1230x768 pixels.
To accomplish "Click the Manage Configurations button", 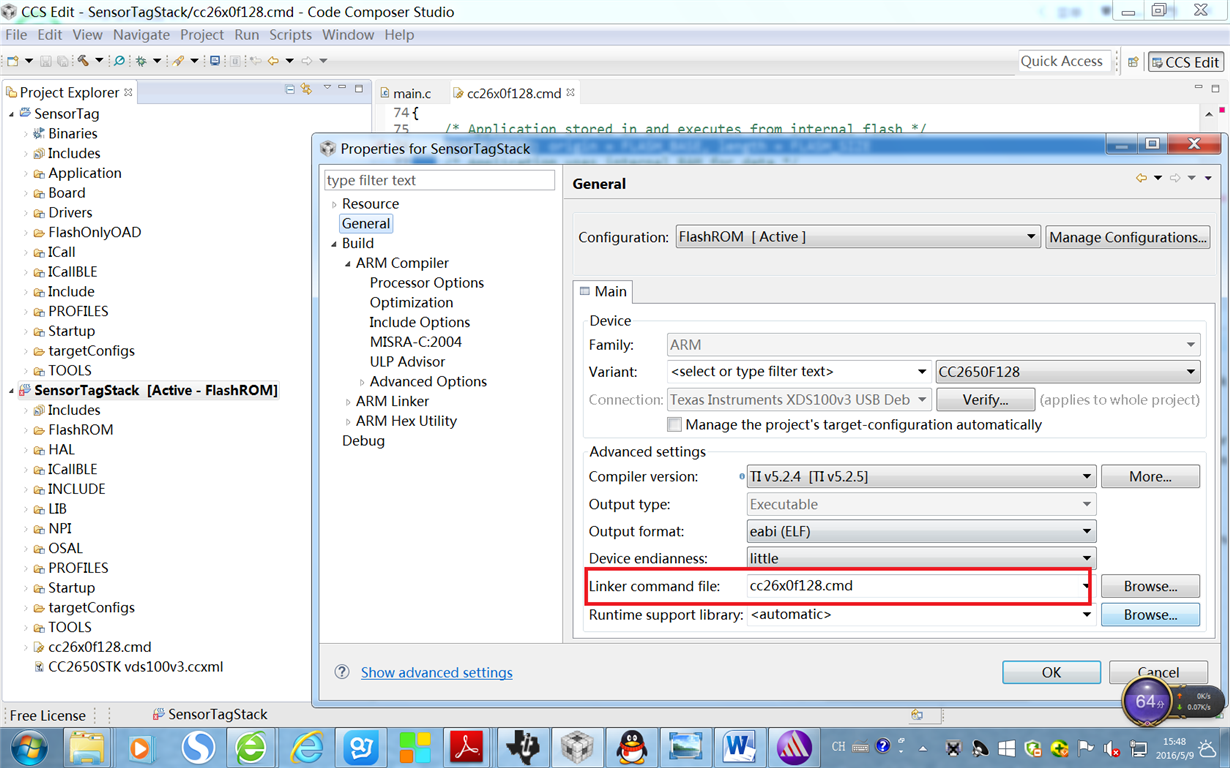I will [1128, 237].
